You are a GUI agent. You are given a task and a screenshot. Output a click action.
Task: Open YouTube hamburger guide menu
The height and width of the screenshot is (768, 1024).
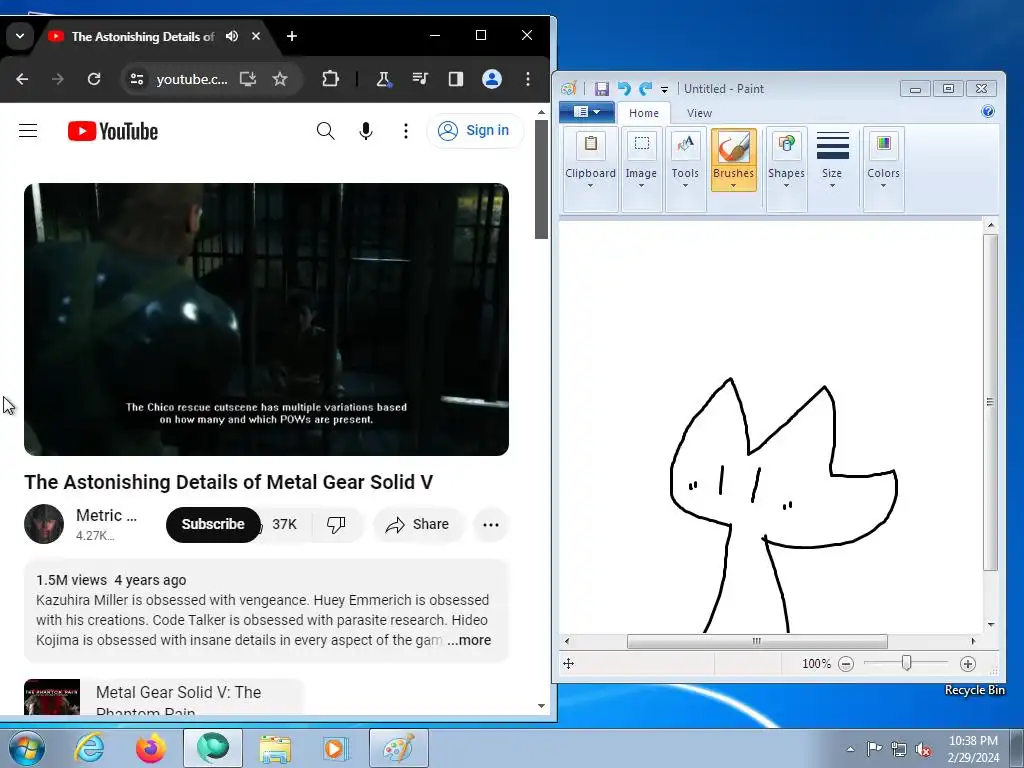click(28, 131)
